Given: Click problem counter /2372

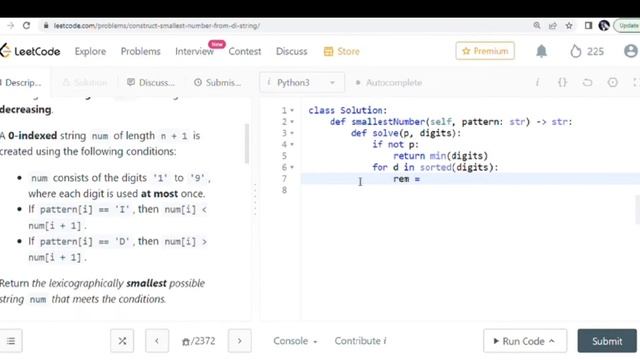Looking at the screenshot, I should (198, 341).
